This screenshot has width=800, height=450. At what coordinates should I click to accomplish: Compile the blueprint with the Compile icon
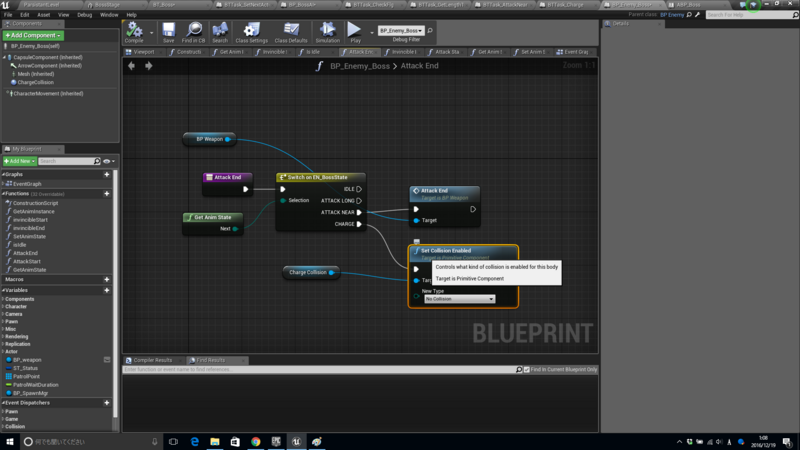(134, 32)
